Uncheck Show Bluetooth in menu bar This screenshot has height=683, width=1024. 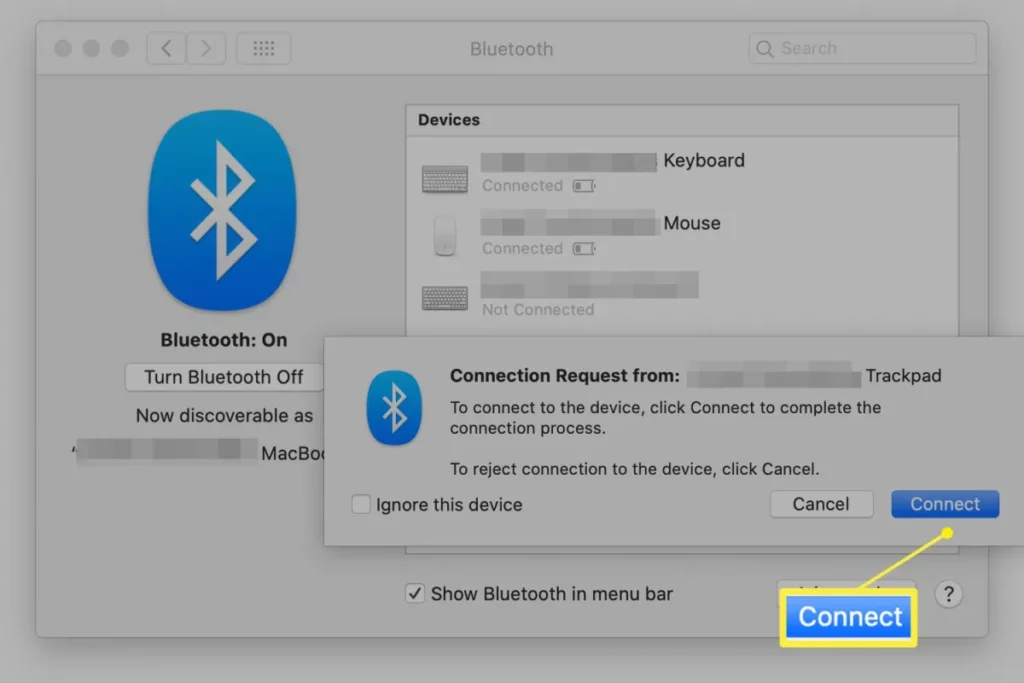point(415,593)
